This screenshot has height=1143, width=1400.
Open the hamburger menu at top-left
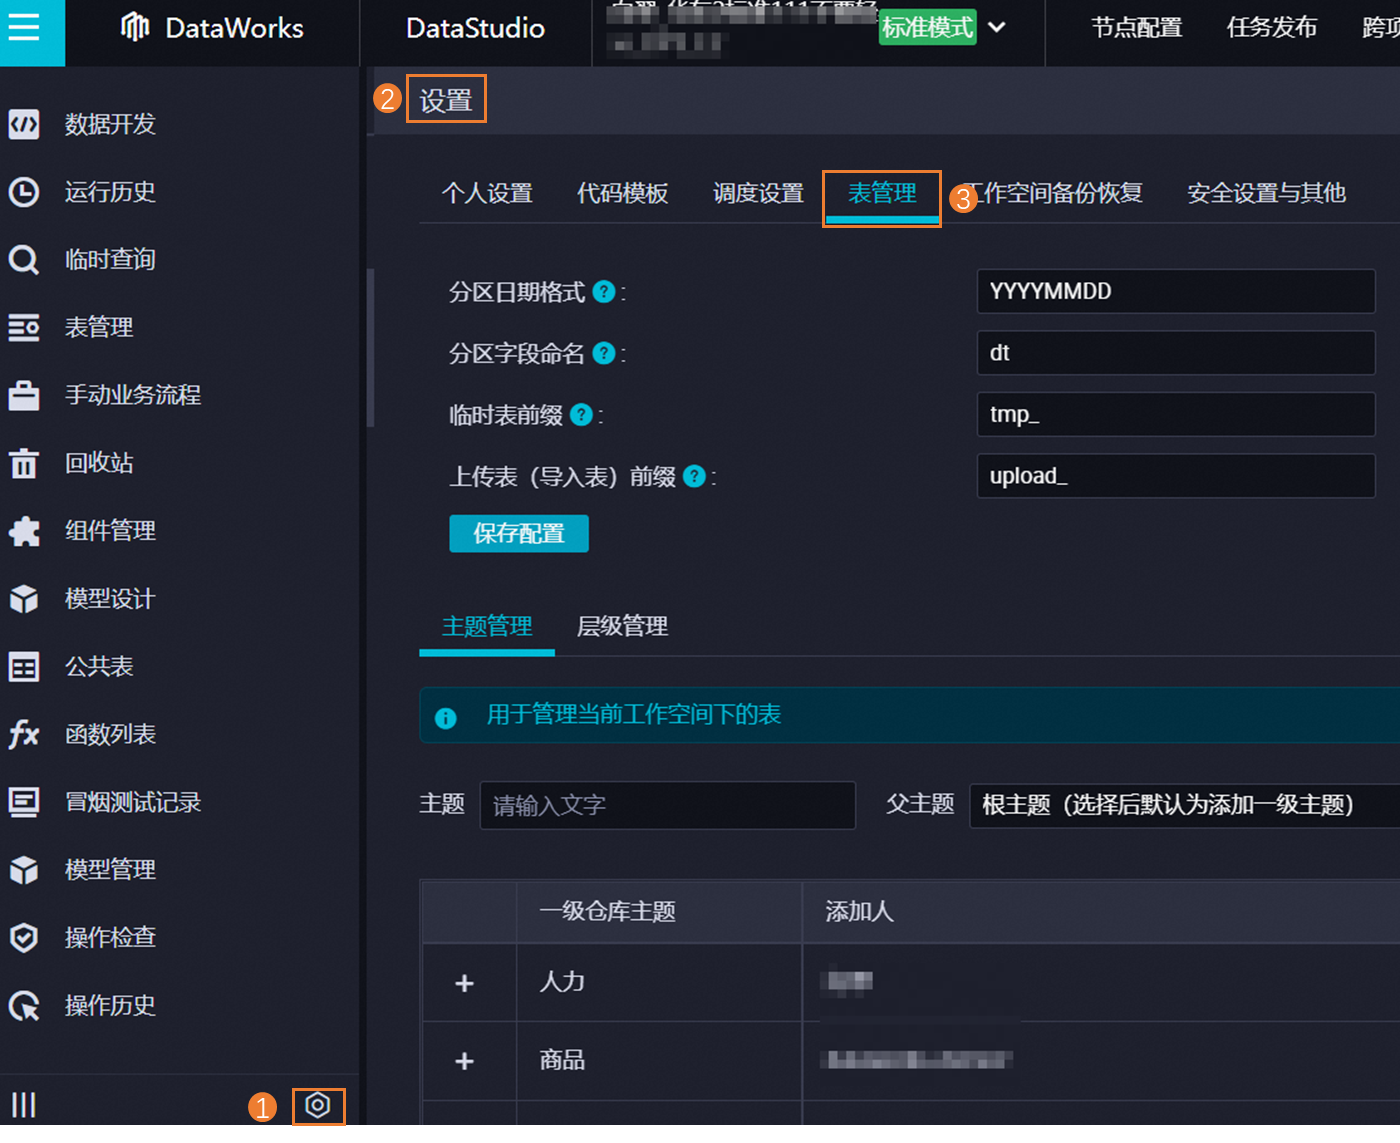(x=24, y=27)
